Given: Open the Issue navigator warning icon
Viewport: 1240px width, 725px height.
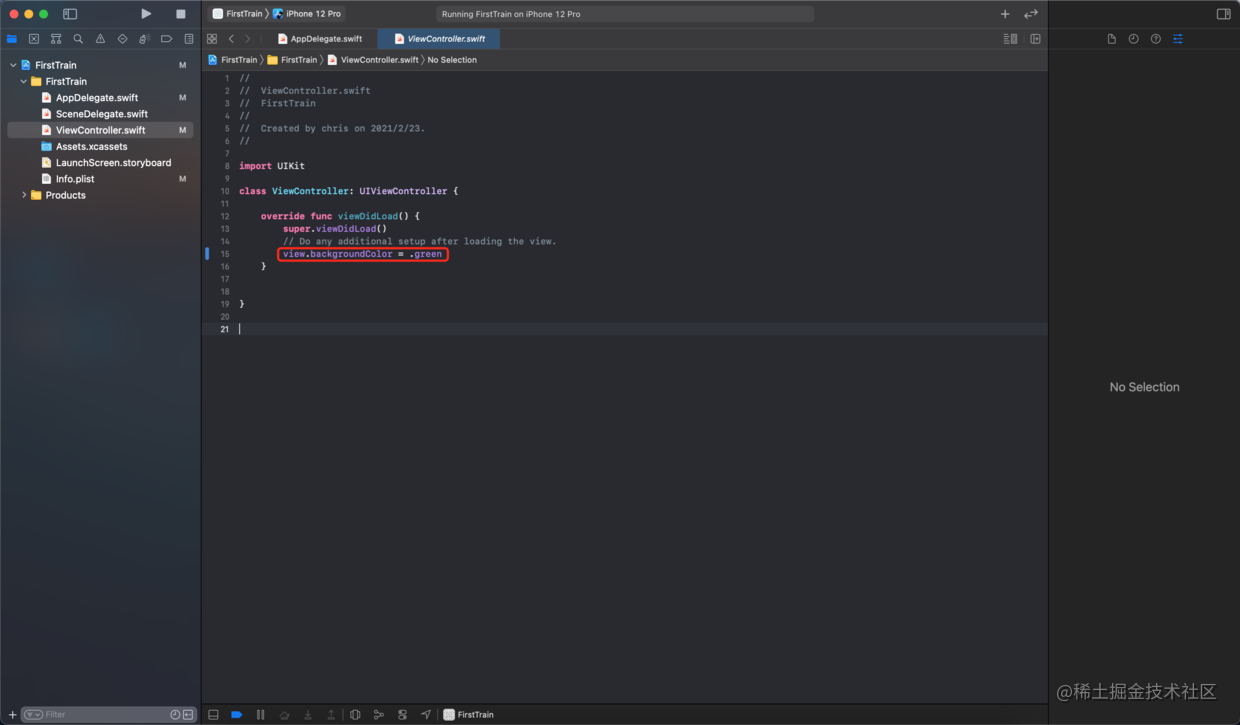Looking at the screenshot, I should click(100, 39).
